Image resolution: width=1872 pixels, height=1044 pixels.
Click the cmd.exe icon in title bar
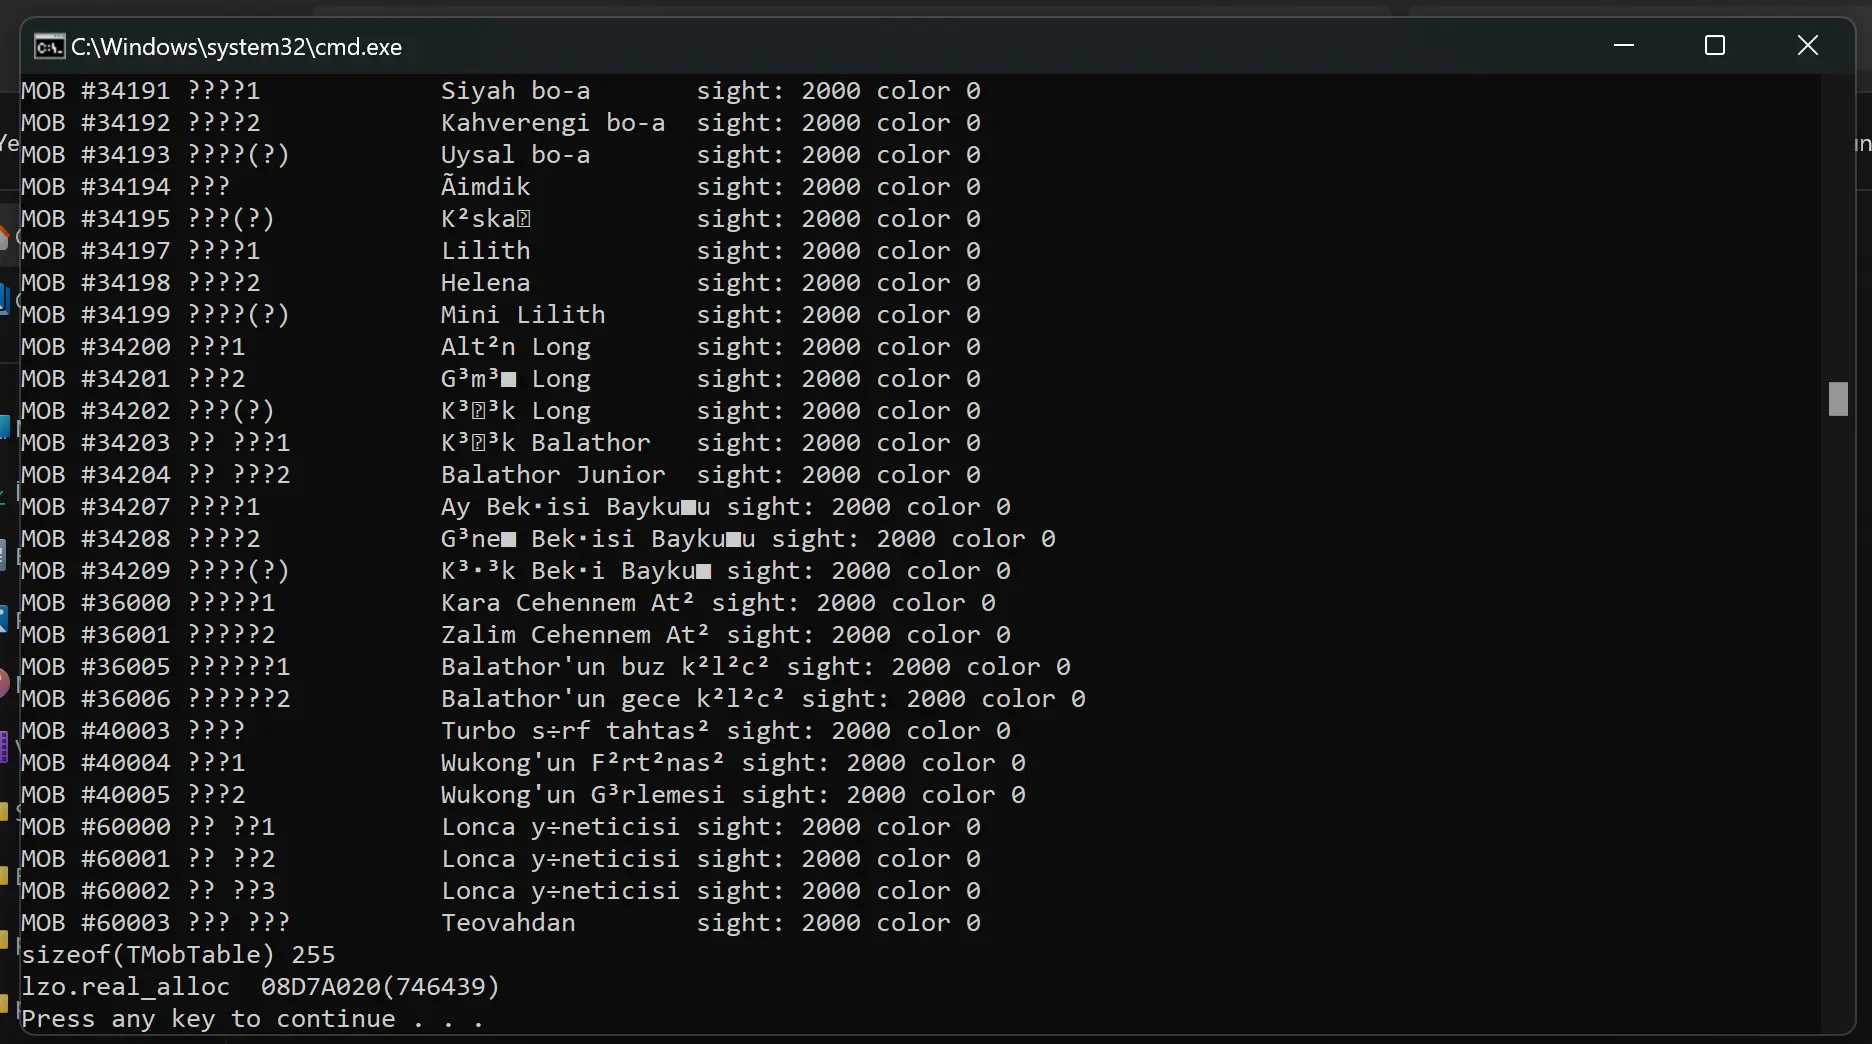49,47
